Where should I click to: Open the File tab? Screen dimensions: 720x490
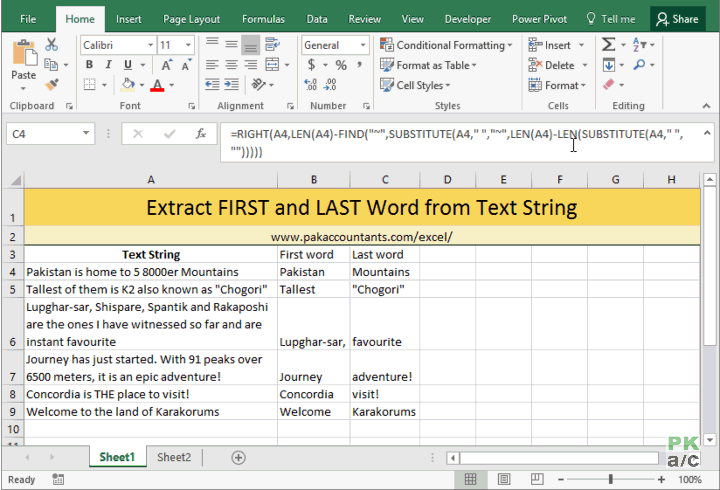click(x=28, y=19)
